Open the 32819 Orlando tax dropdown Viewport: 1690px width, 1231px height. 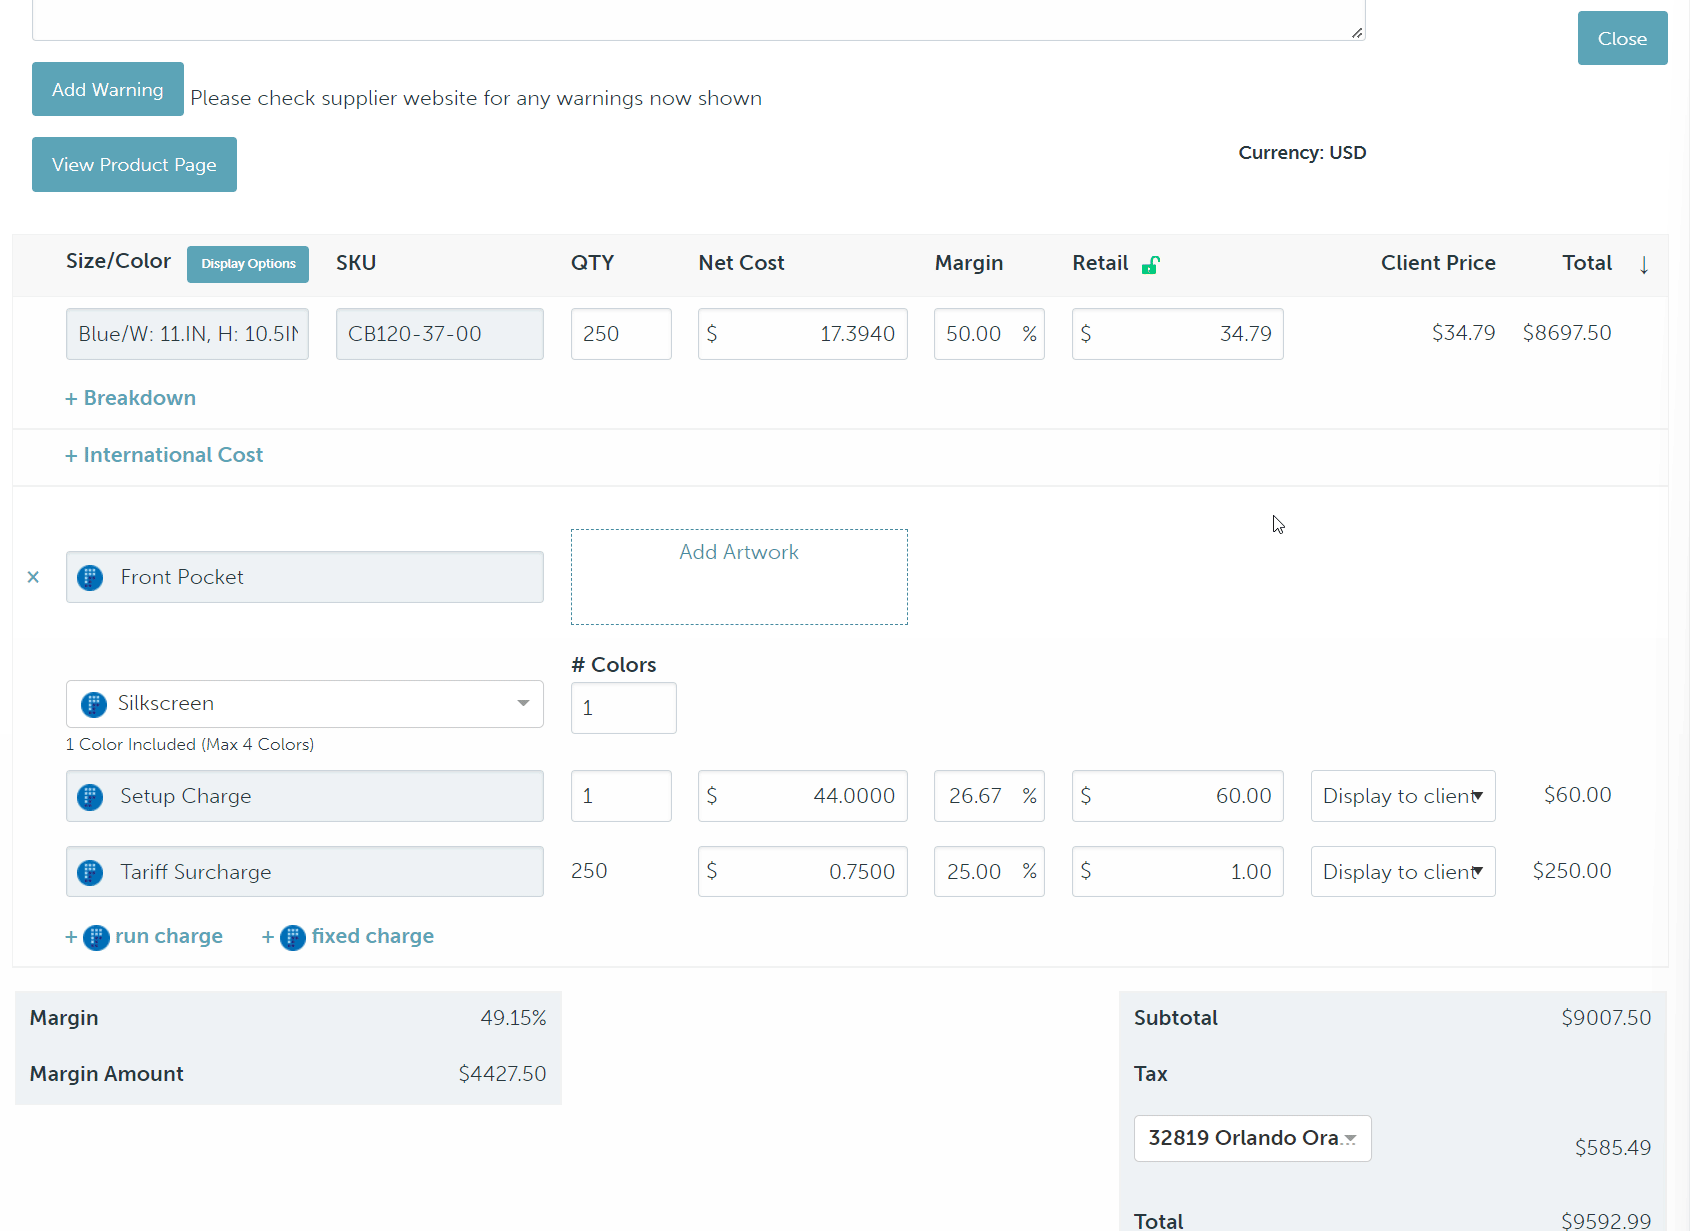coord(1252,1138)
